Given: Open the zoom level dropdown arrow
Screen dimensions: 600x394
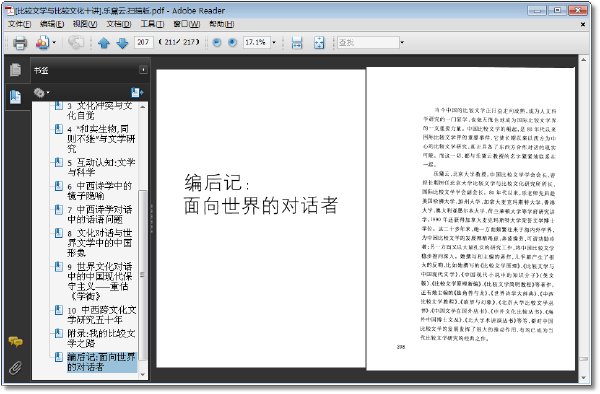Looking at the screenshot, I should 274,42.
